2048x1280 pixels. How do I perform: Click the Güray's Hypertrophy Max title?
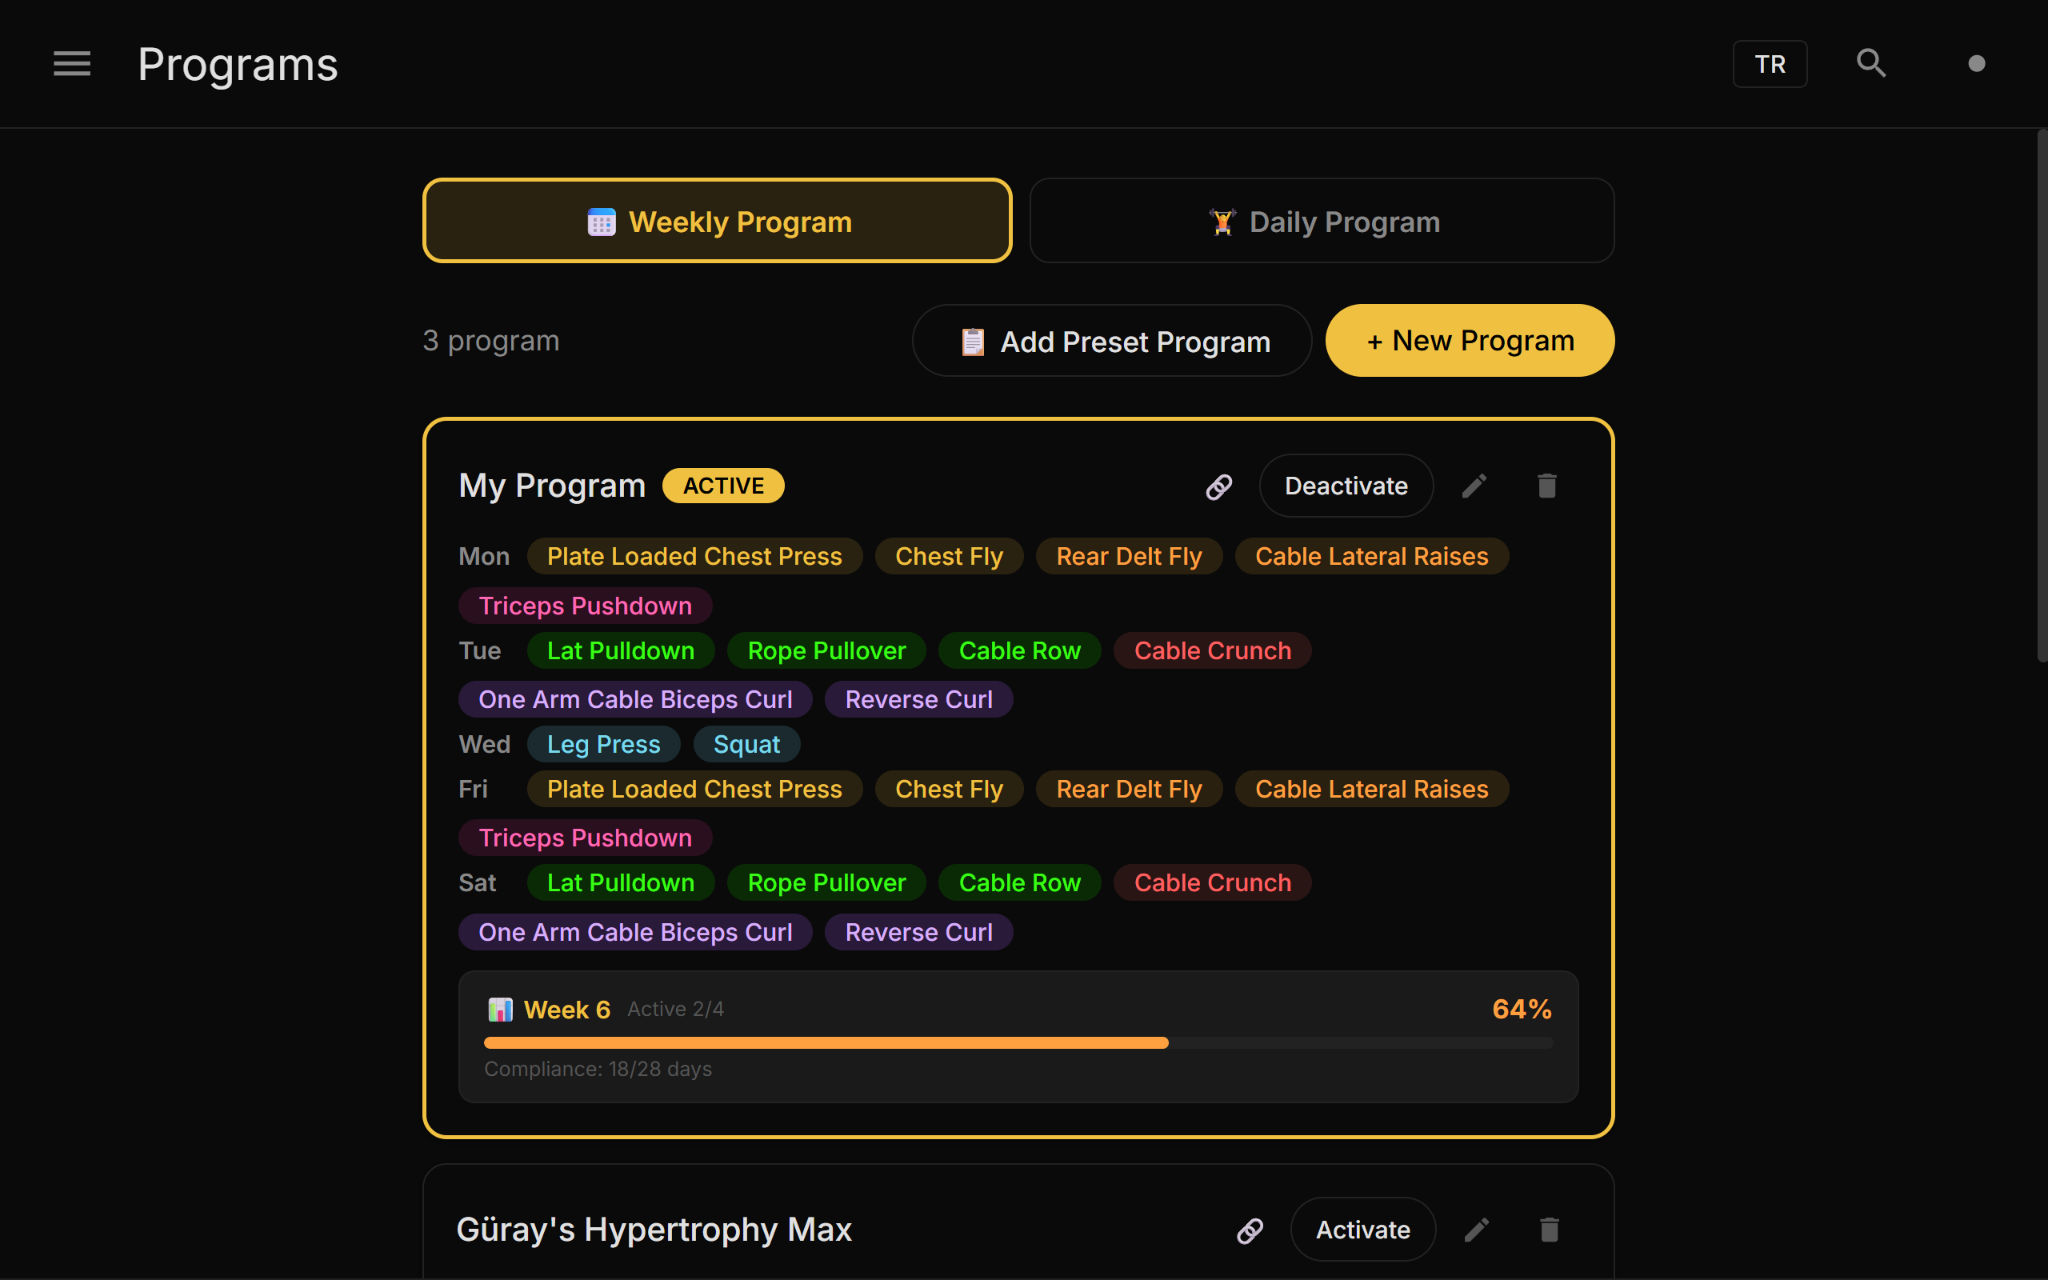[x=654, y=1230]
